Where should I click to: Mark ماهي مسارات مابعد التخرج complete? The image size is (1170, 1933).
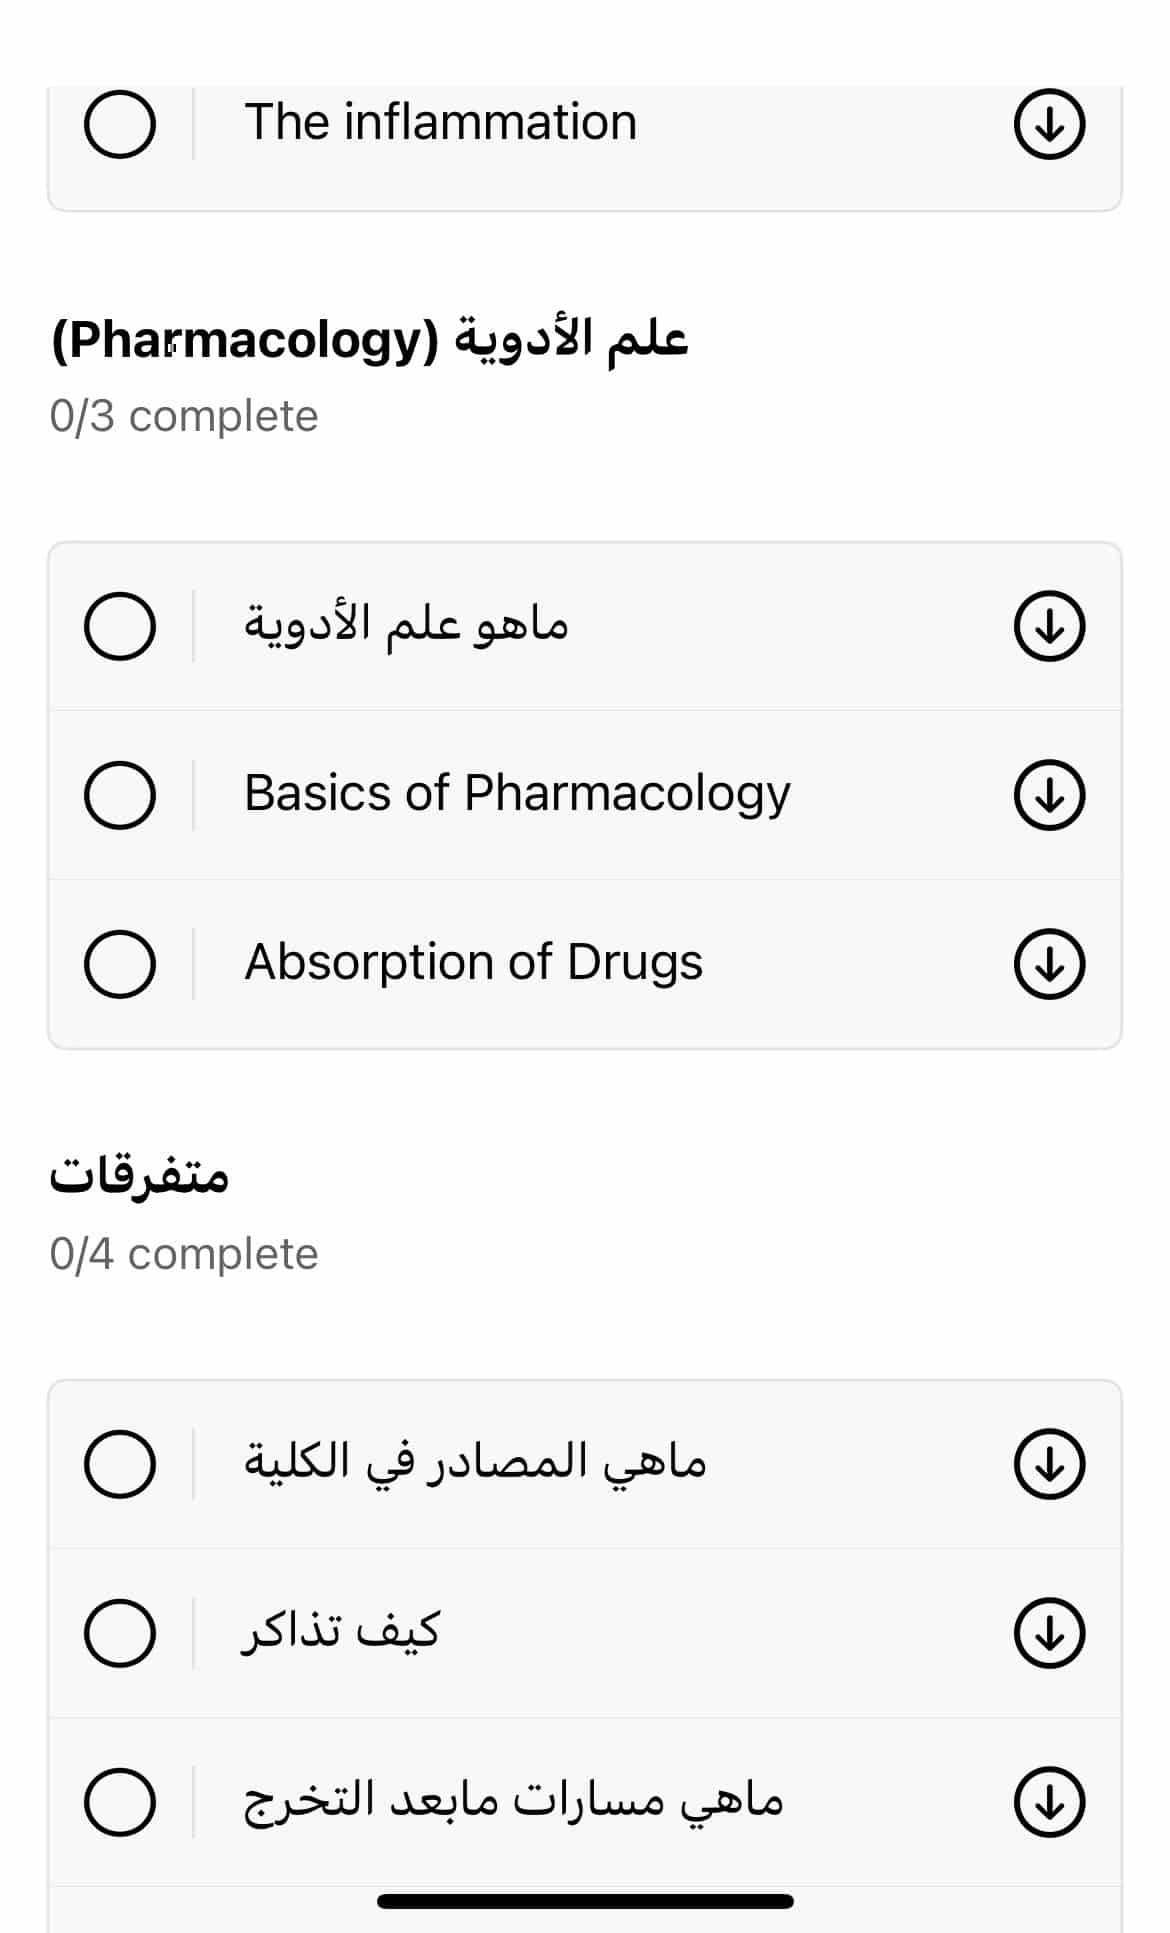point(120,1802)
